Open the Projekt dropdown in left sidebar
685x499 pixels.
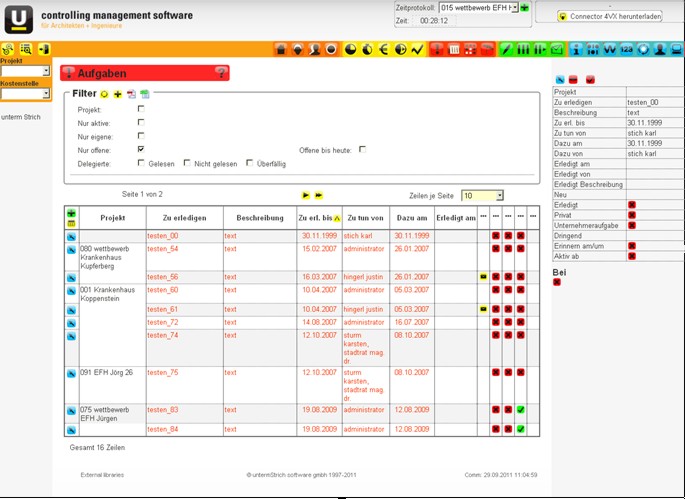tap(25, 71)
